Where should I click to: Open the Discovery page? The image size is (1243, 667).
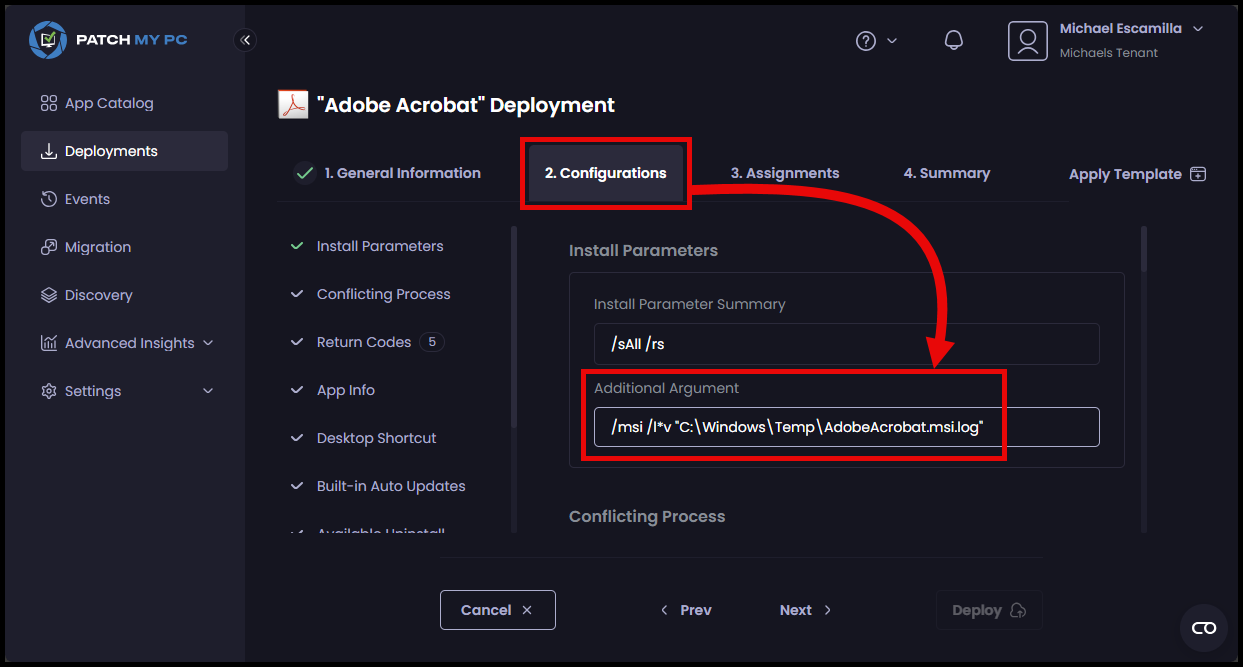click(98, 294)
